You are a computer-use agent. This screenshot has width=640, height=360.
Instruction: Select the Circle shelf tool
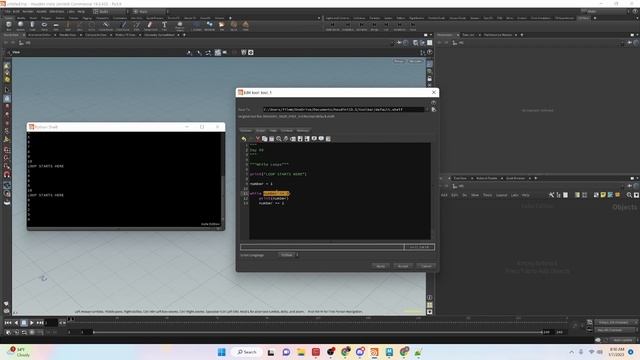[91, 26]
